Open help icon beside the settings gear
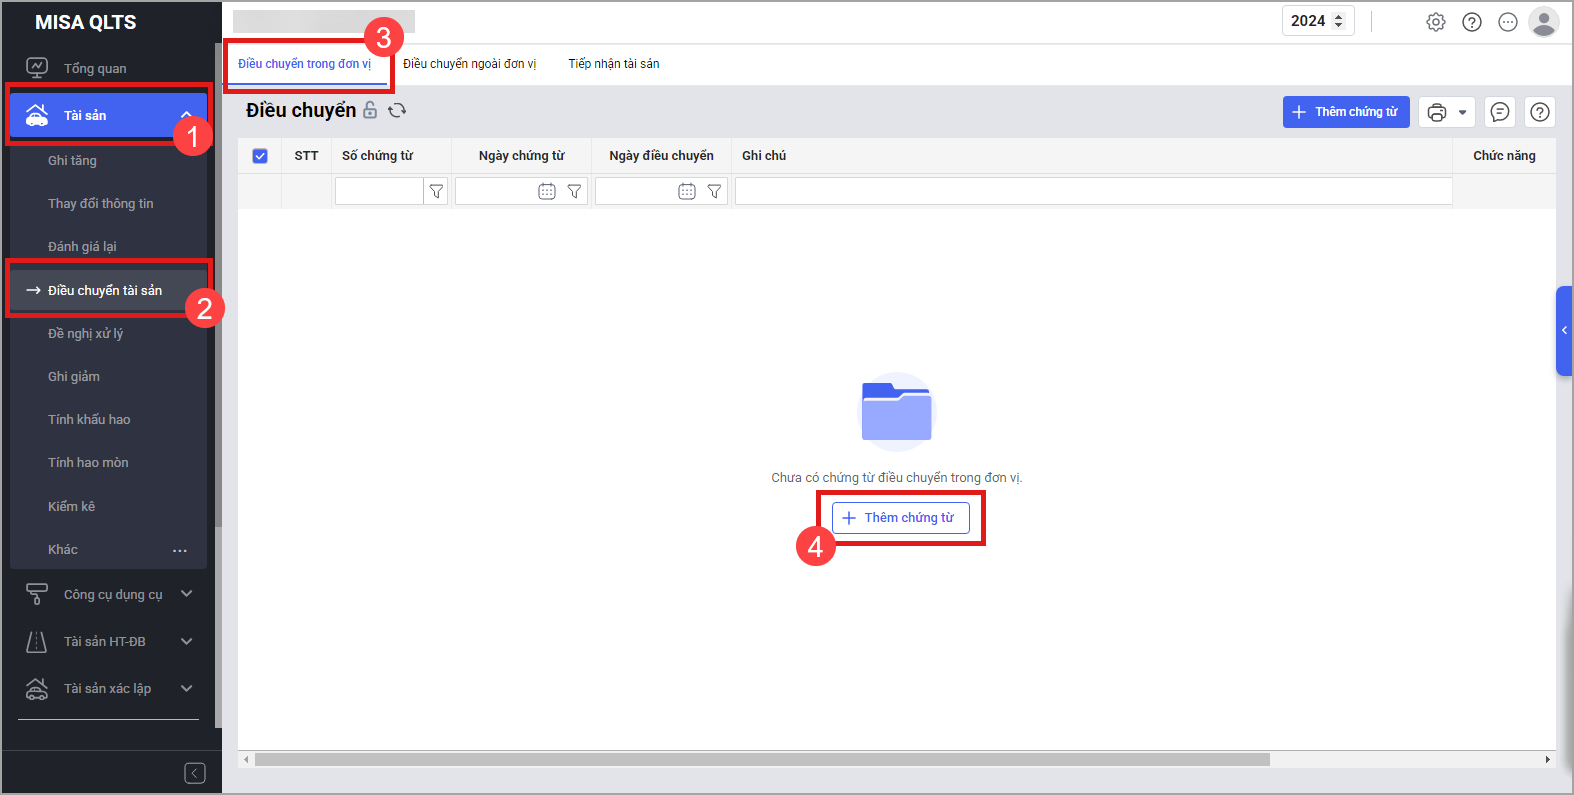1574x795 pixels. 1472,22
